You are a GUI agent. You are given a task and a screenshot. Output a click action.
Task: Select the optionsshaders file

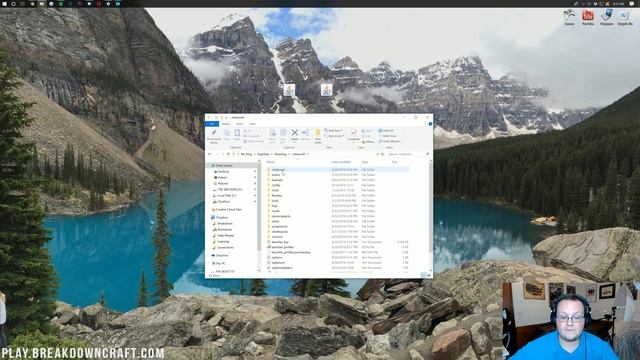point(282,268)
